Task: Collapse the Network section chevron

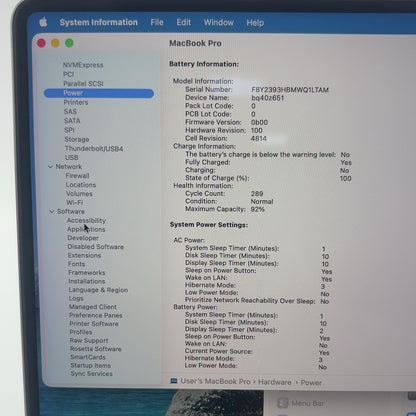Action: 51,166
